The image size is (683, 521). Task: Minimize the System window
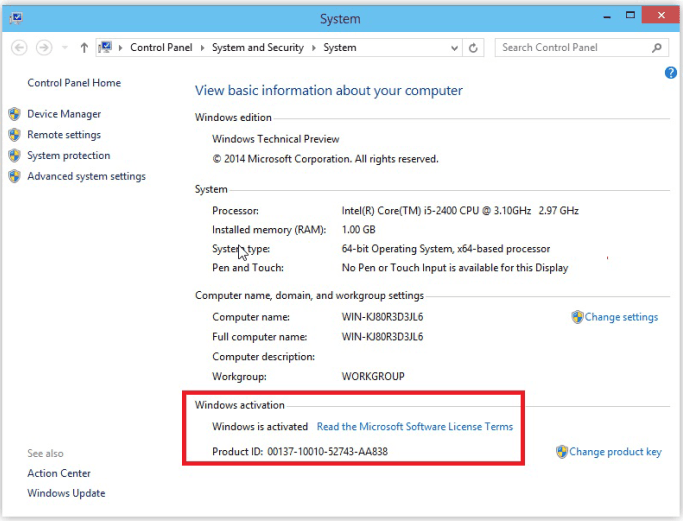pos(607,17)
